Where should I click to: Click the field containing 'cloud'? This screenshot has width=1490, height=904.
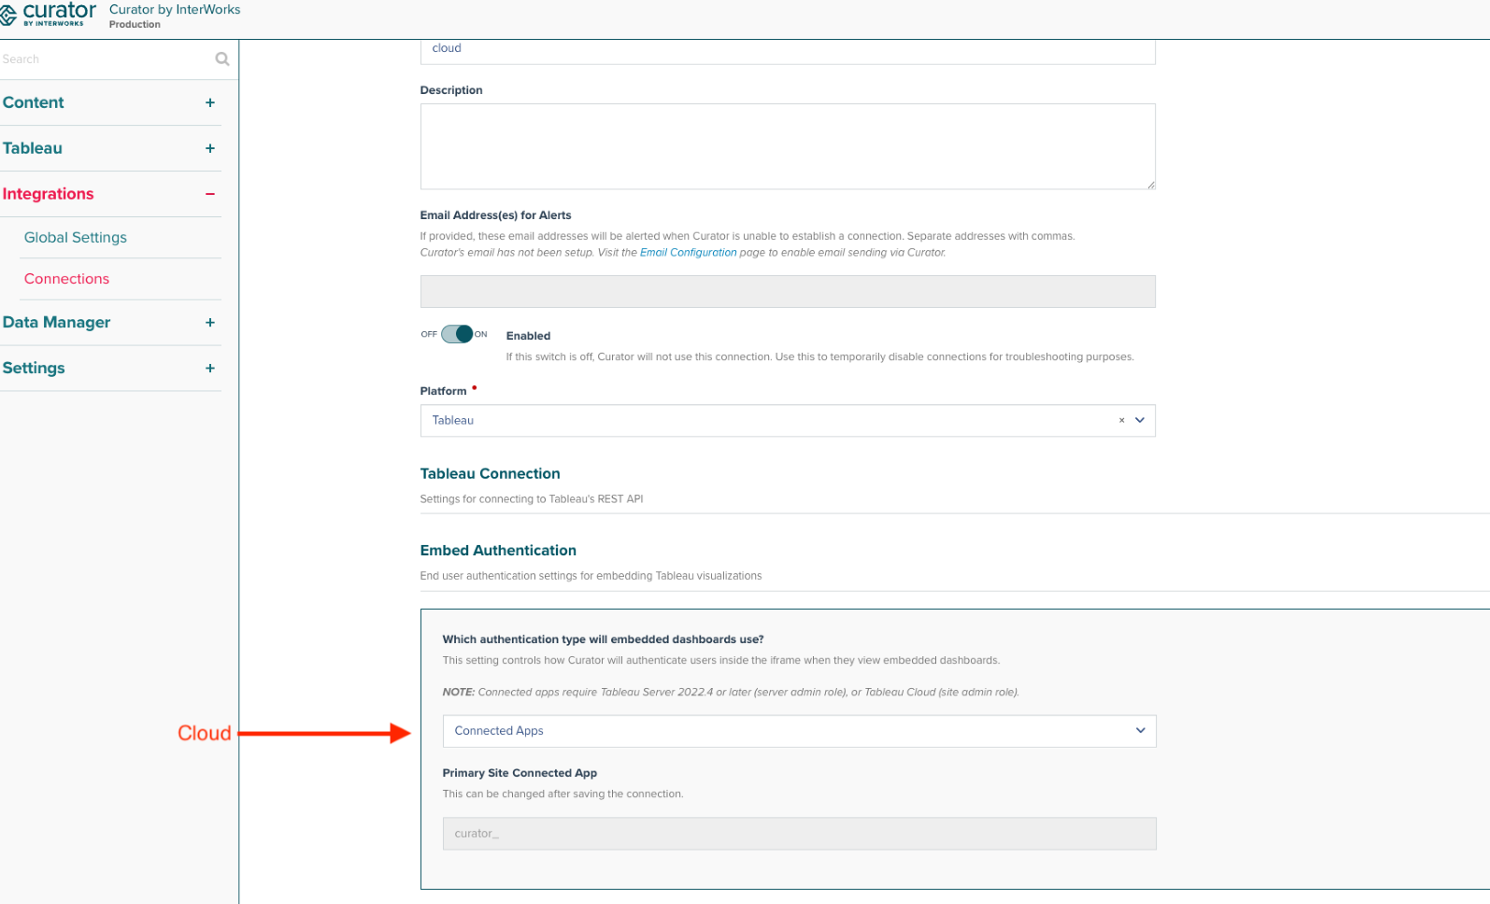pyautogui.click(x=788, y=50)
